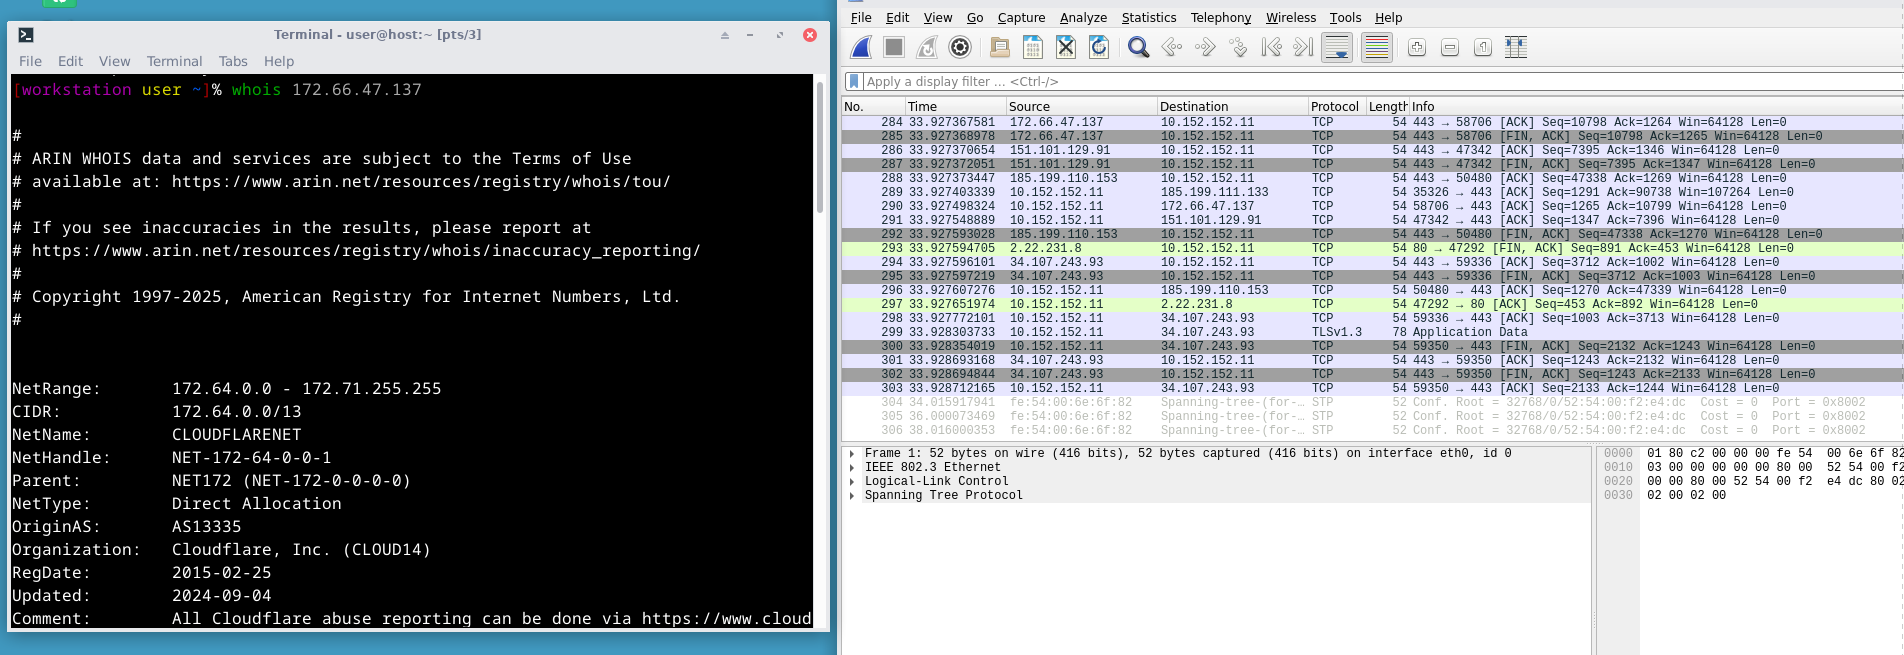
Task: Open Wireshark Go menu
Action: click(x=975, y=17)
